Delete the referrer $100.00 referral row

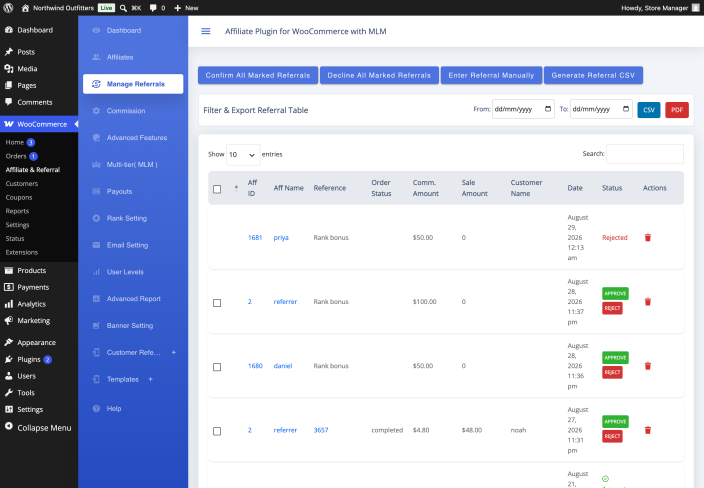point(647,302)
